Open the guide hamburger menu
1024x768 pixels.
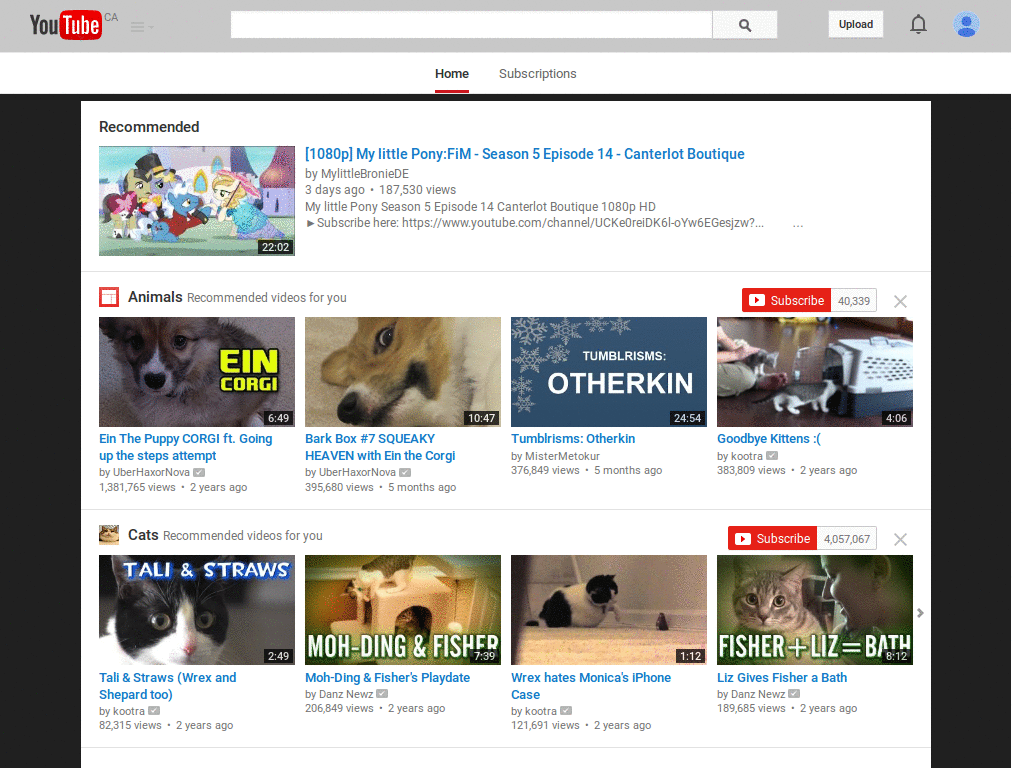[x=140, y=27]
